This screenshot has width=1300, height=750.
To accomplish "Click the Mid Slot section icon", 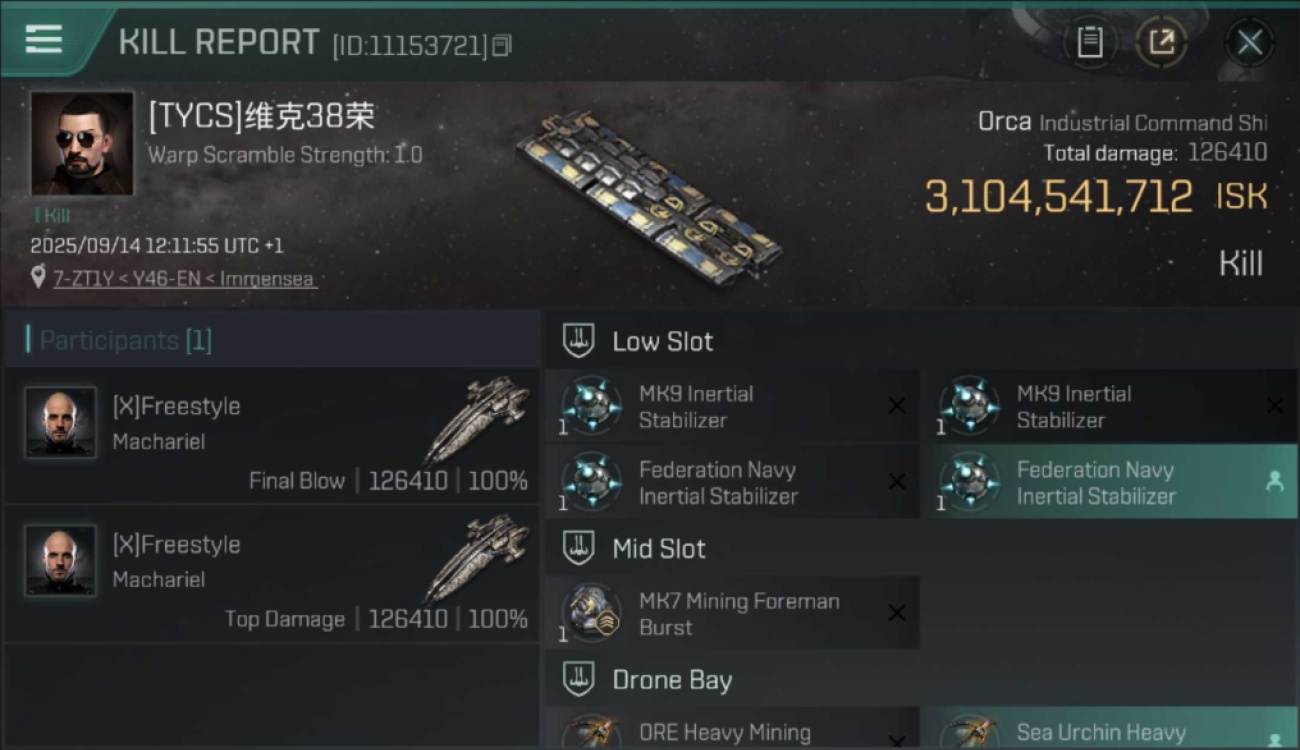I will pyautogui.click(x=578, y=548).
